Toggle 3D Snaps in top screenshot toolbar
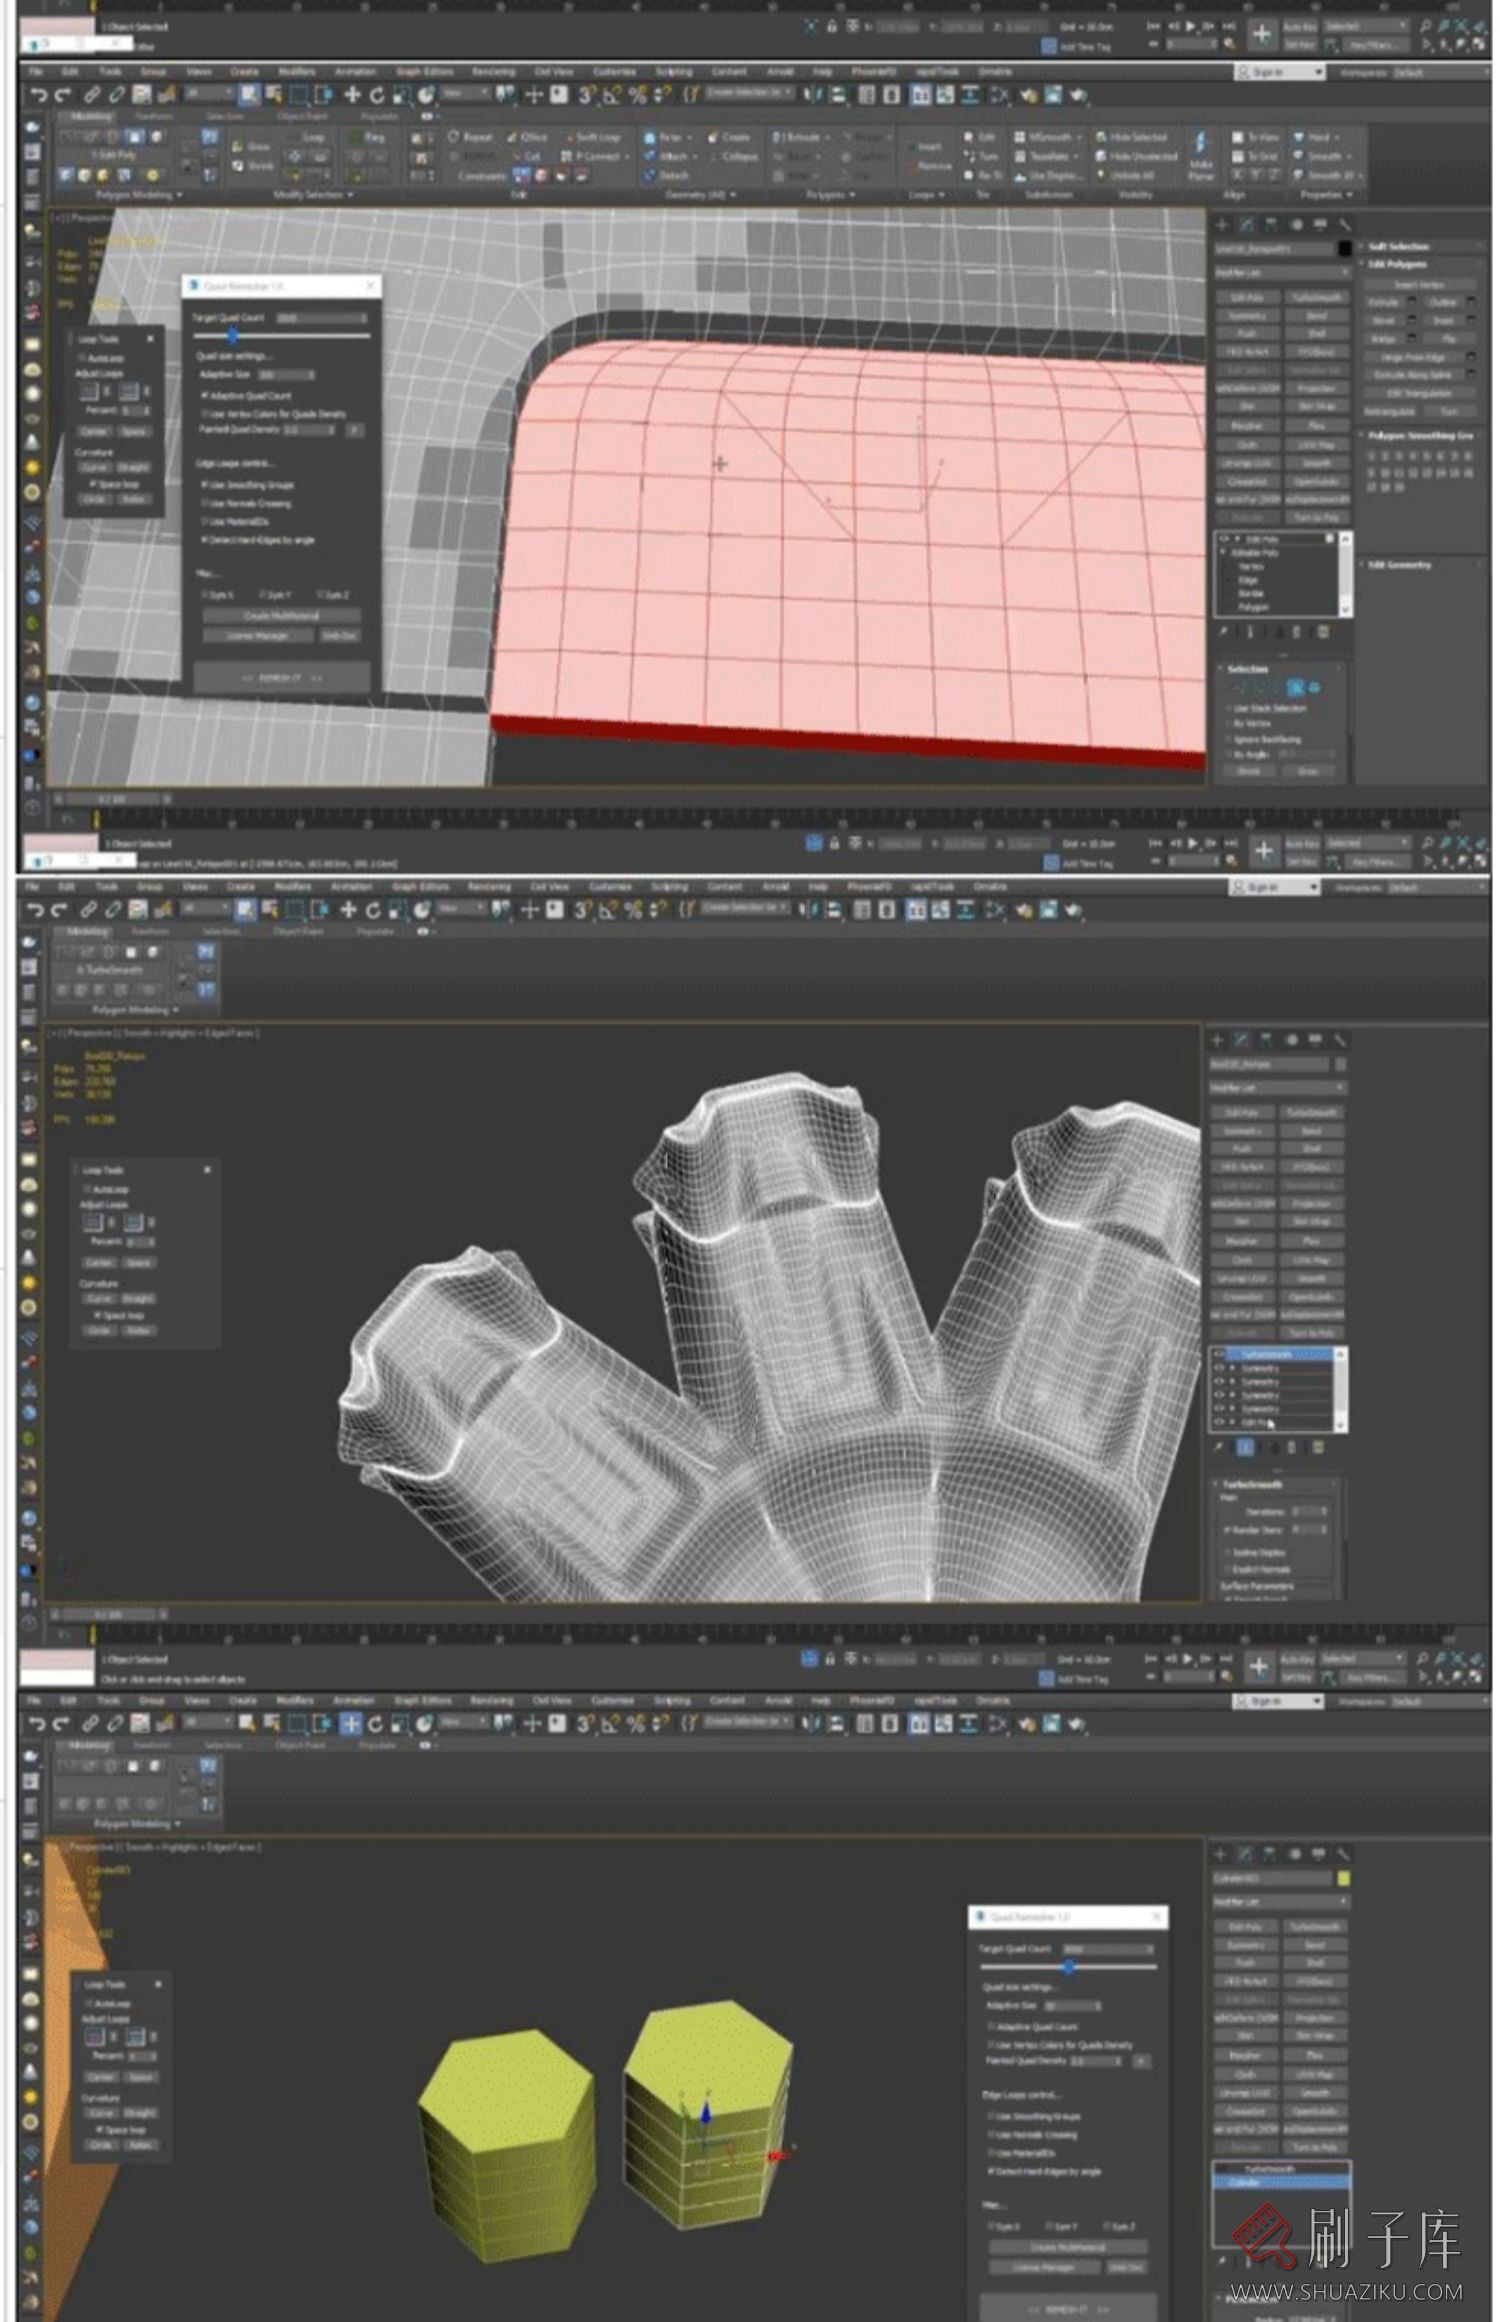The image size is (1500, 2322). pyautogui.click(x=587, y=95)
